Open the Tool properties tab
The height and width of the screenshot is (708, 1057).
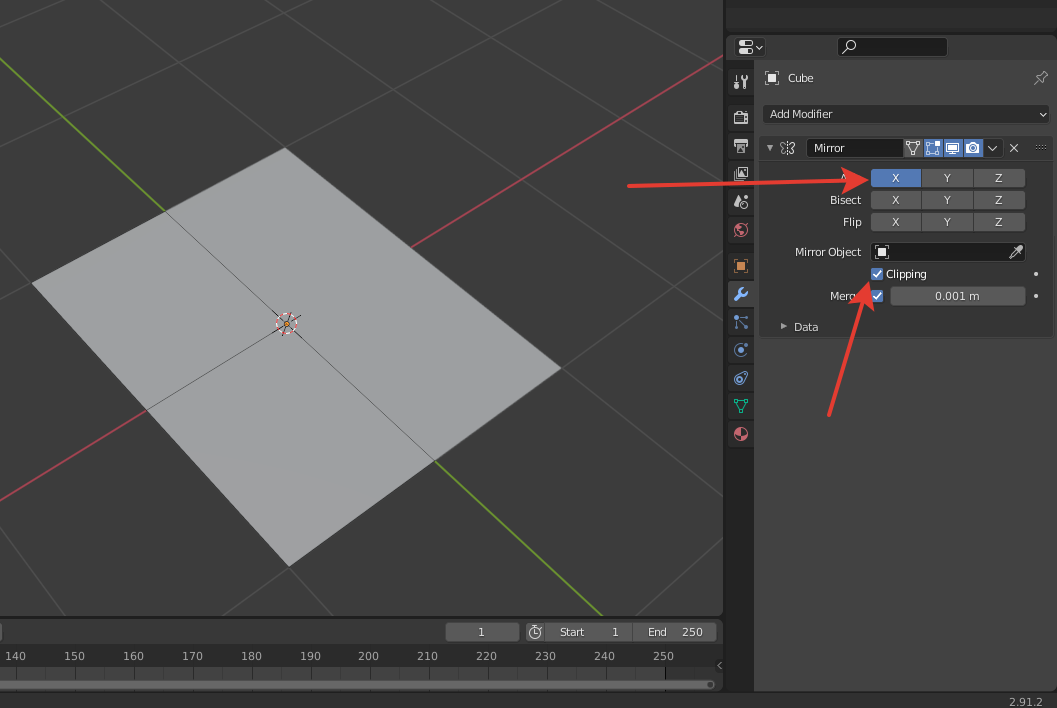(x=741, y=82)
